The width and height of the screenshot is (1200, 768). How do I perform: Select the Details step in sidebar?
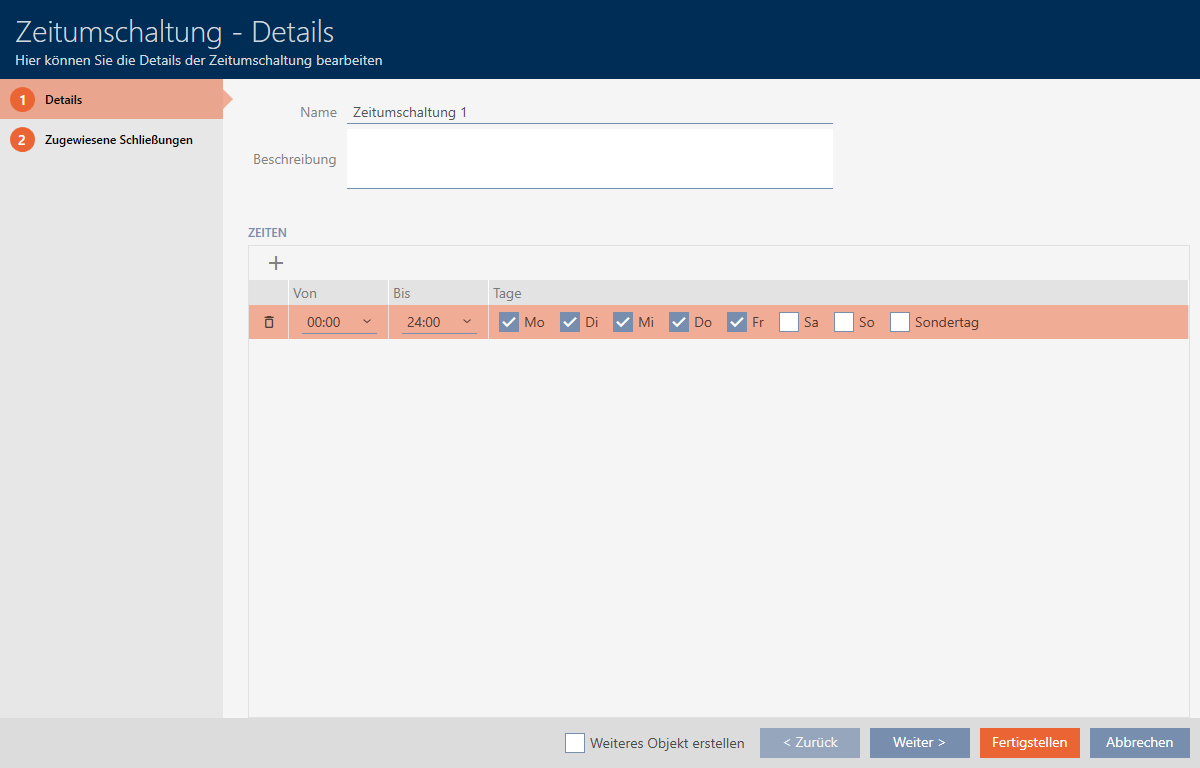63,100
